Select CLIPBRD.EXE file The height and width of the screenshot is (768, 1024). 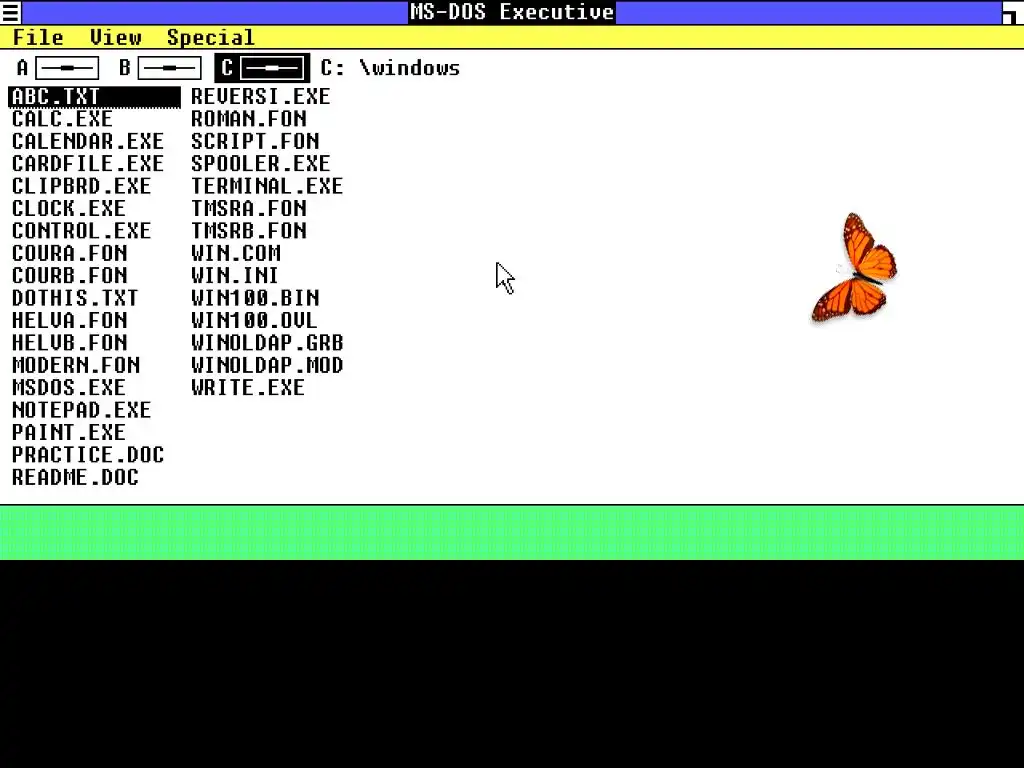[82, 186]
